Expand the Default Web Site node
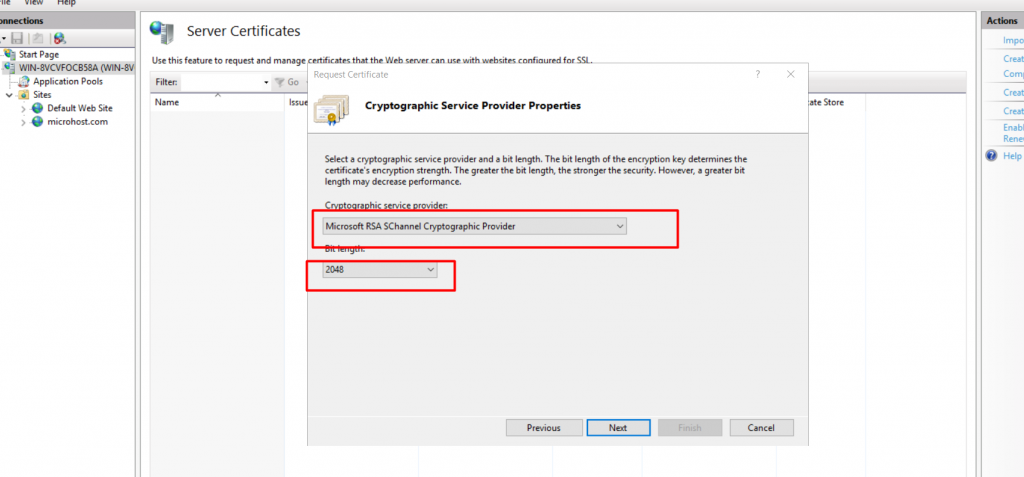Image resolution: width=1024 pixels, height=477 pixels. click(24, 108)
